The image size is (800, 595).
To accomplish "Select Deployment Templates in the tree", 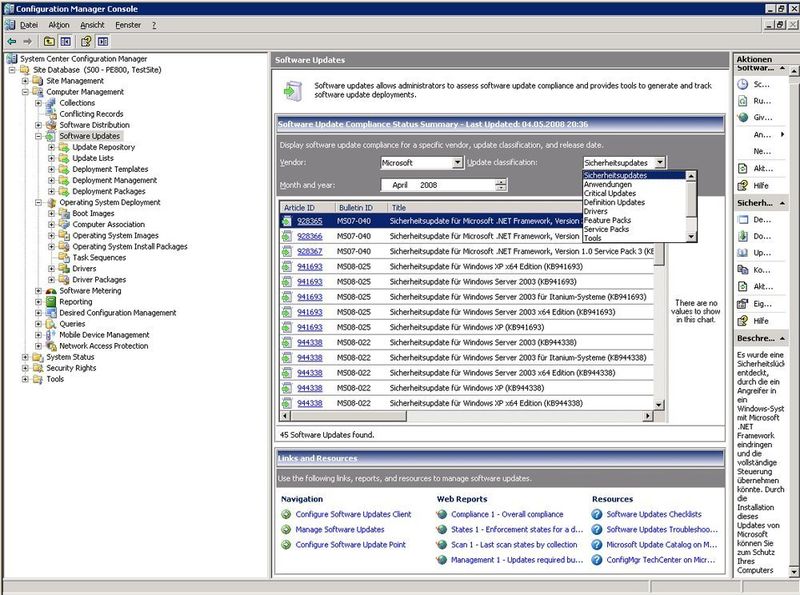I will point(110,169).
